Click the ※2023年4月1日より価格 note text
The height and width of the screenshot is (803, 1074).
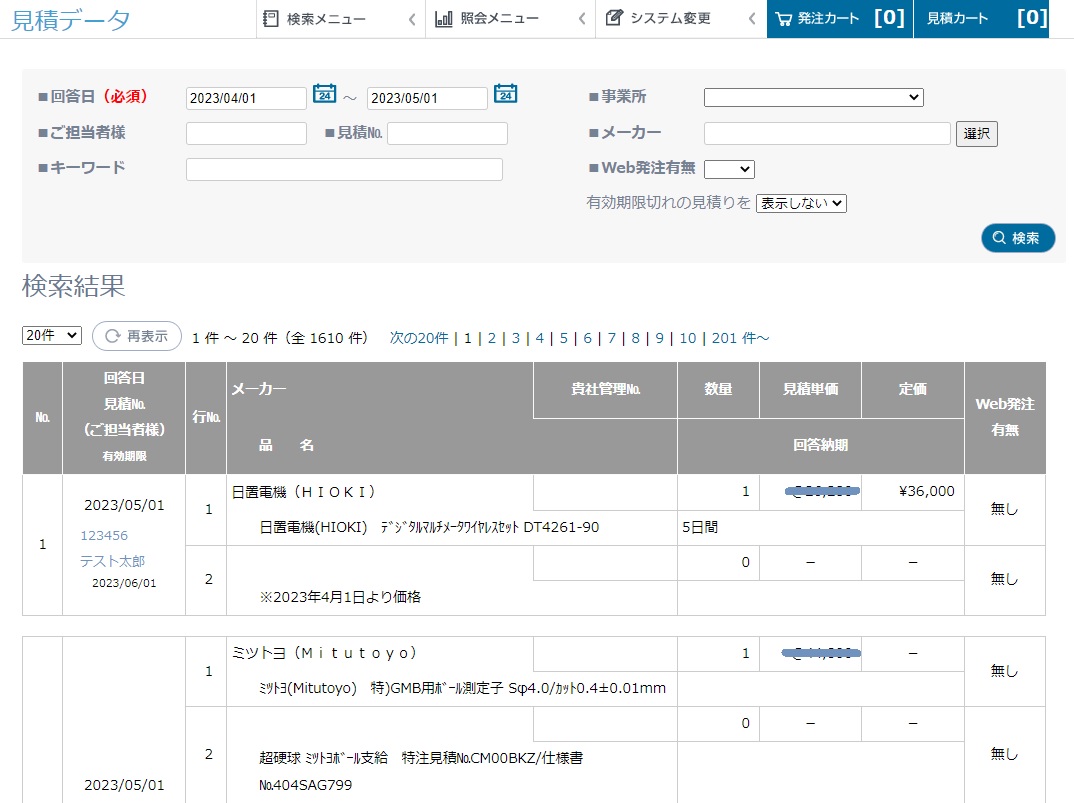(x=340, y=597)
